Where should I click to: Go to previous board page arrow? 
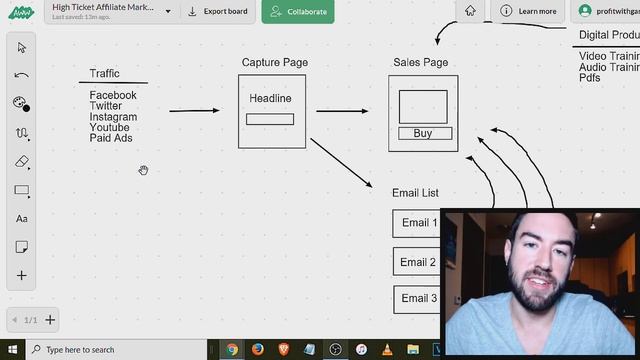pyautogui.click(x=14, y=320)
